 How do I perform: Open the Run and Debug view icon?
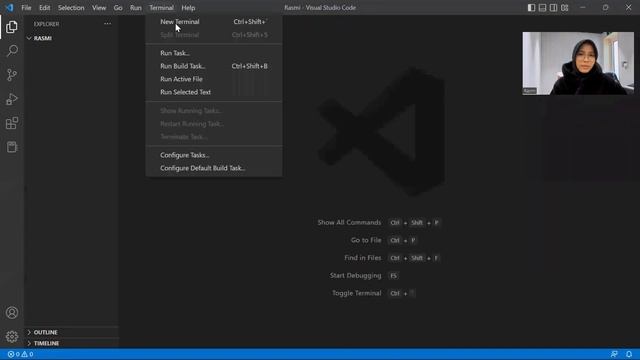click(12, 99)
